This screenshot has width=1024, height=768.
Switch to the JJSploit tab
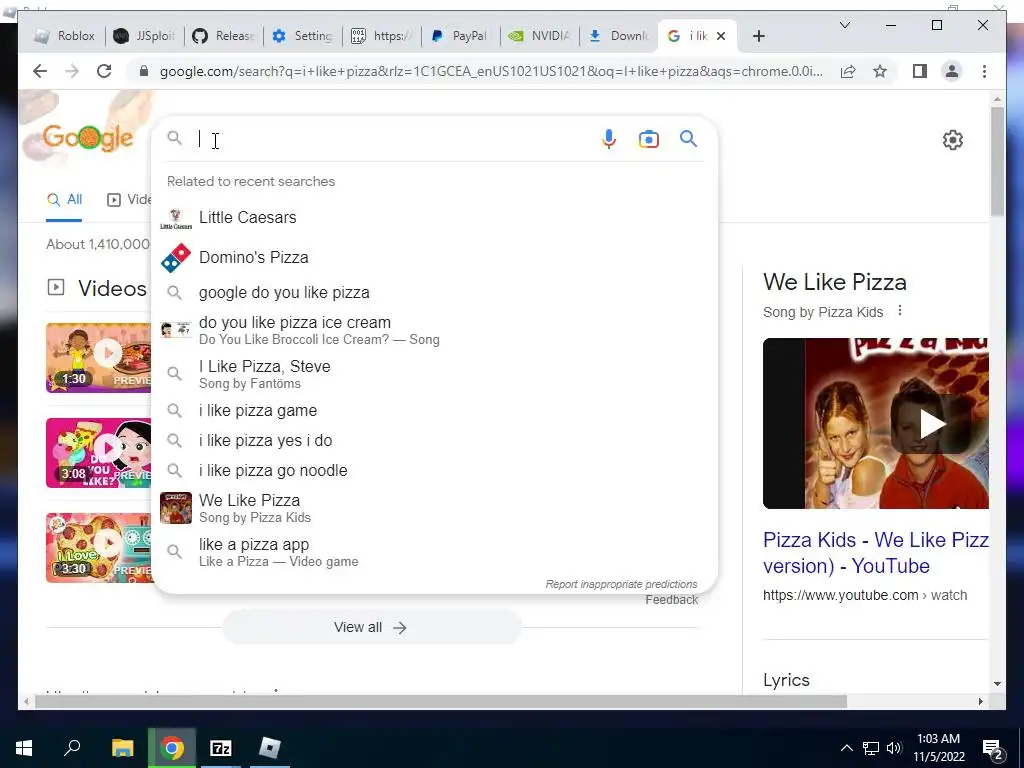pyautogui.click(x=144, y=36)
